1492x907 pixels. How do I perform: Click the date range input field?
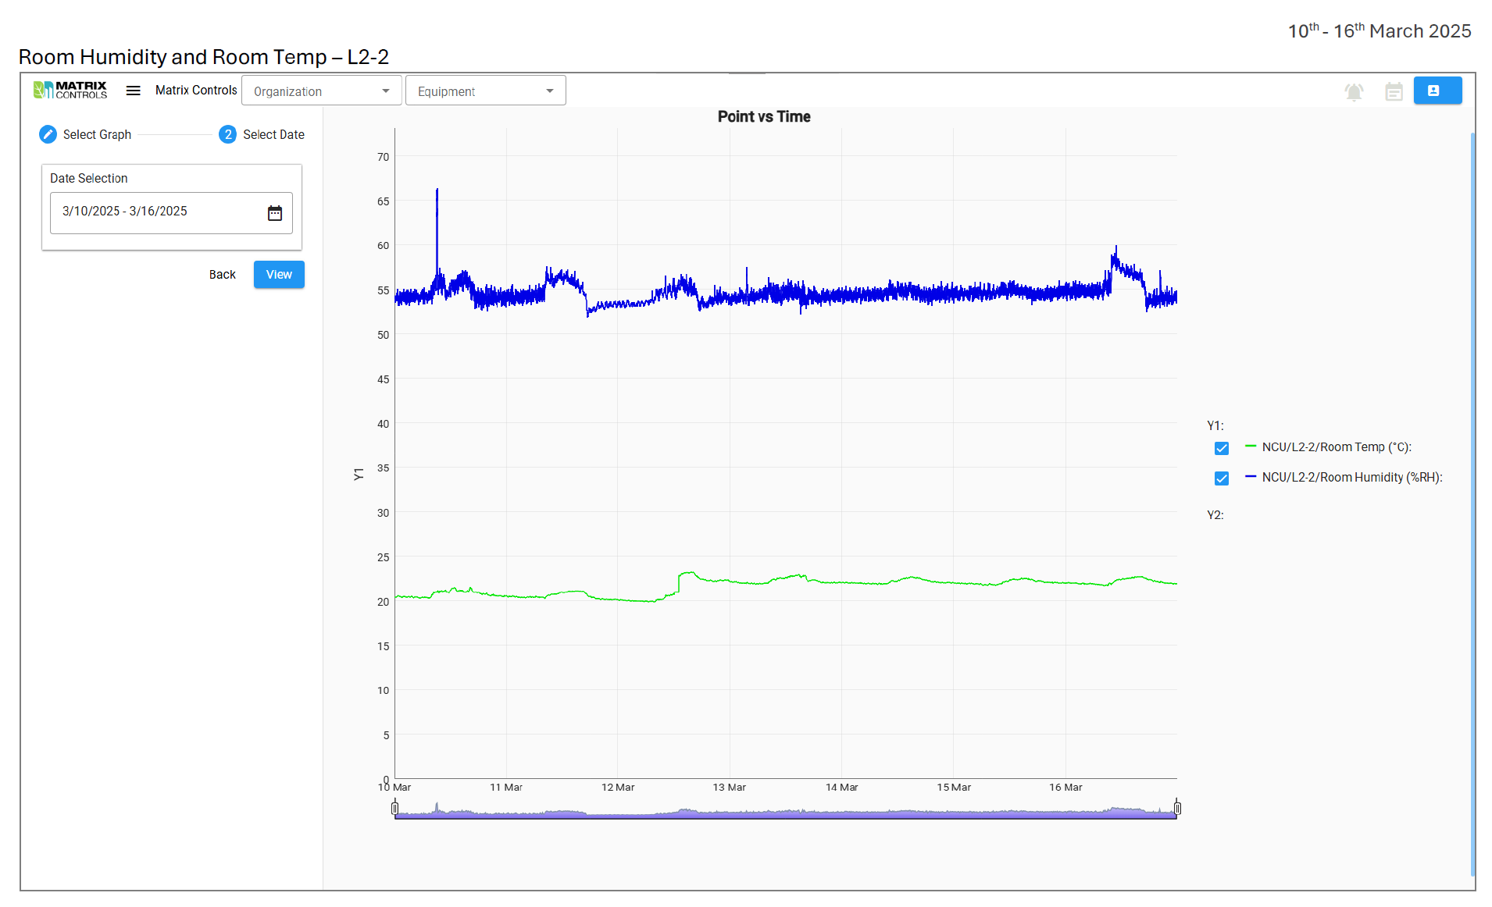155,212
